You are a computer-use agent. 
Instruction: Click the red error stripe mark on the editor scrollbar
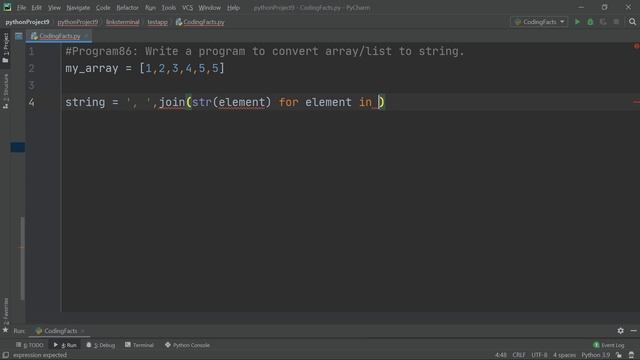tap(636, 102)
